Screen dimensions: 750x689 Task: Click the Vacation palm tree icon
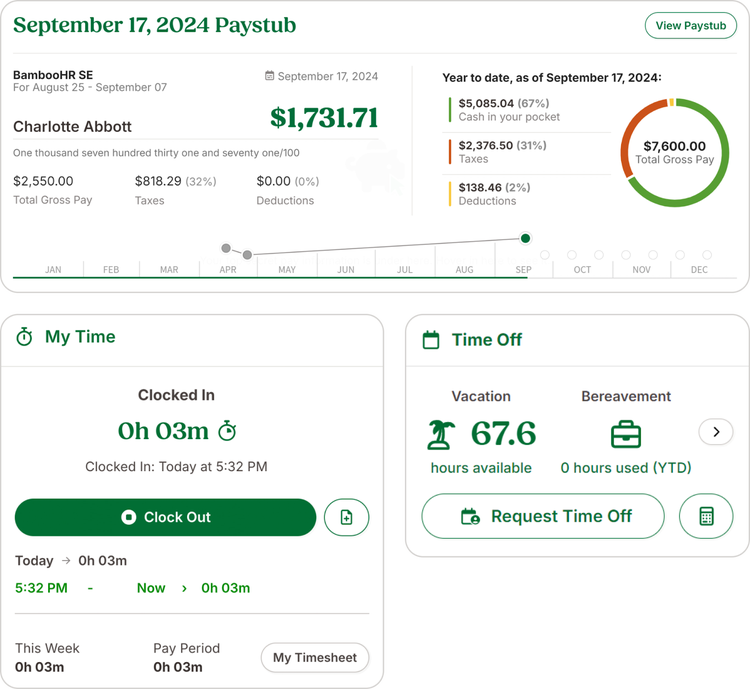440,433
